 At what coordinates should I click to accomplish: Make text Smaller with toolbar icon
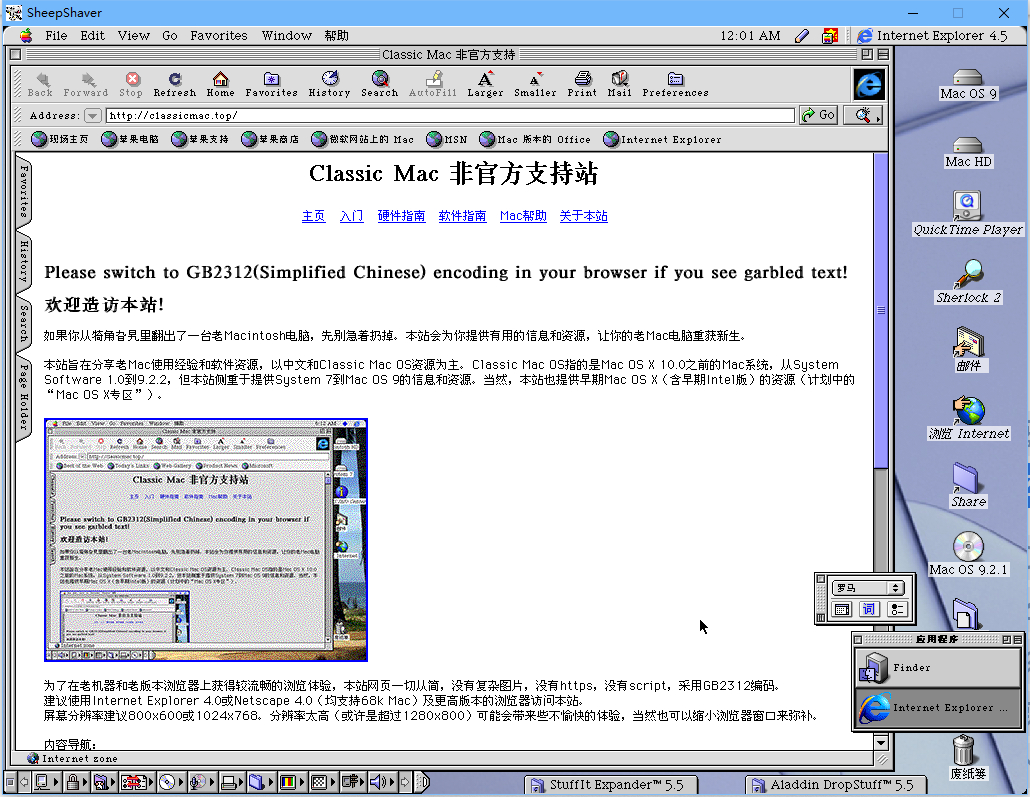tap(535, 84)
